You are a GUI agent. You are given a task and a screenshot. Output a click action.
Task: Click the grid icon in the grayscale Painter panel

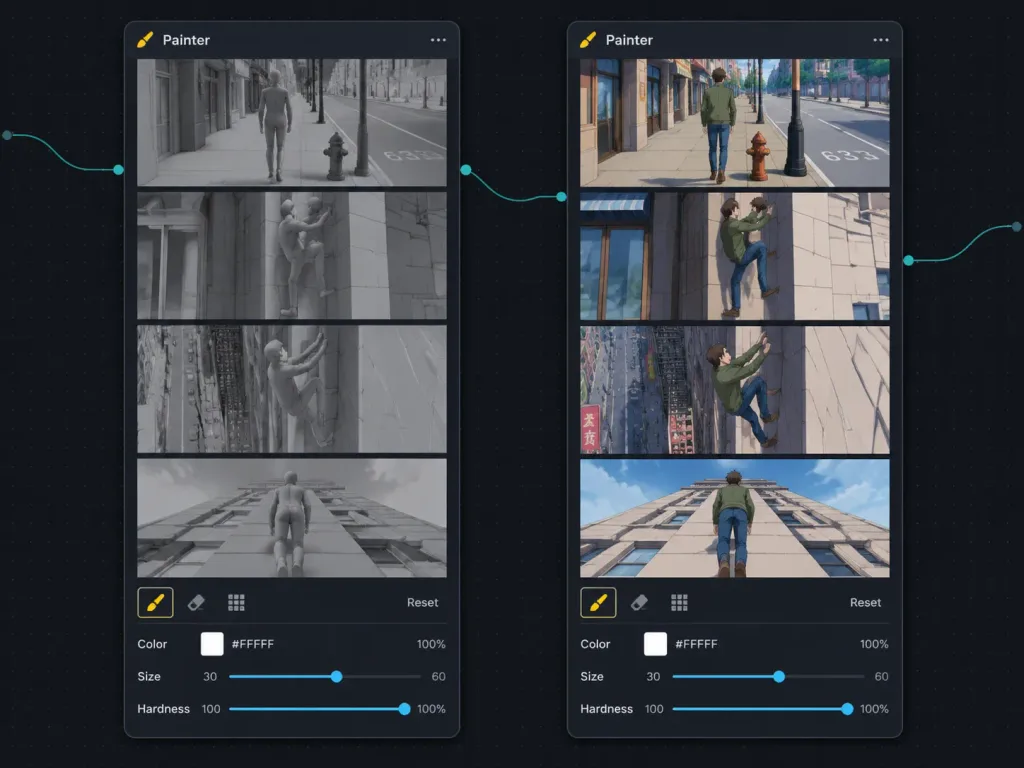tap(236, 602)
